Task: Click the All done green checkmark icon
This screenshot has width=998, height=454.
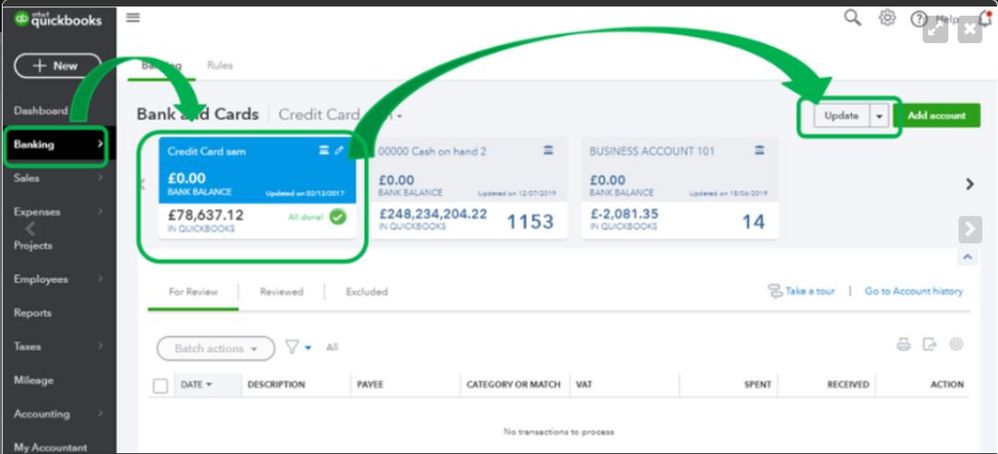Action: (338, 217)
